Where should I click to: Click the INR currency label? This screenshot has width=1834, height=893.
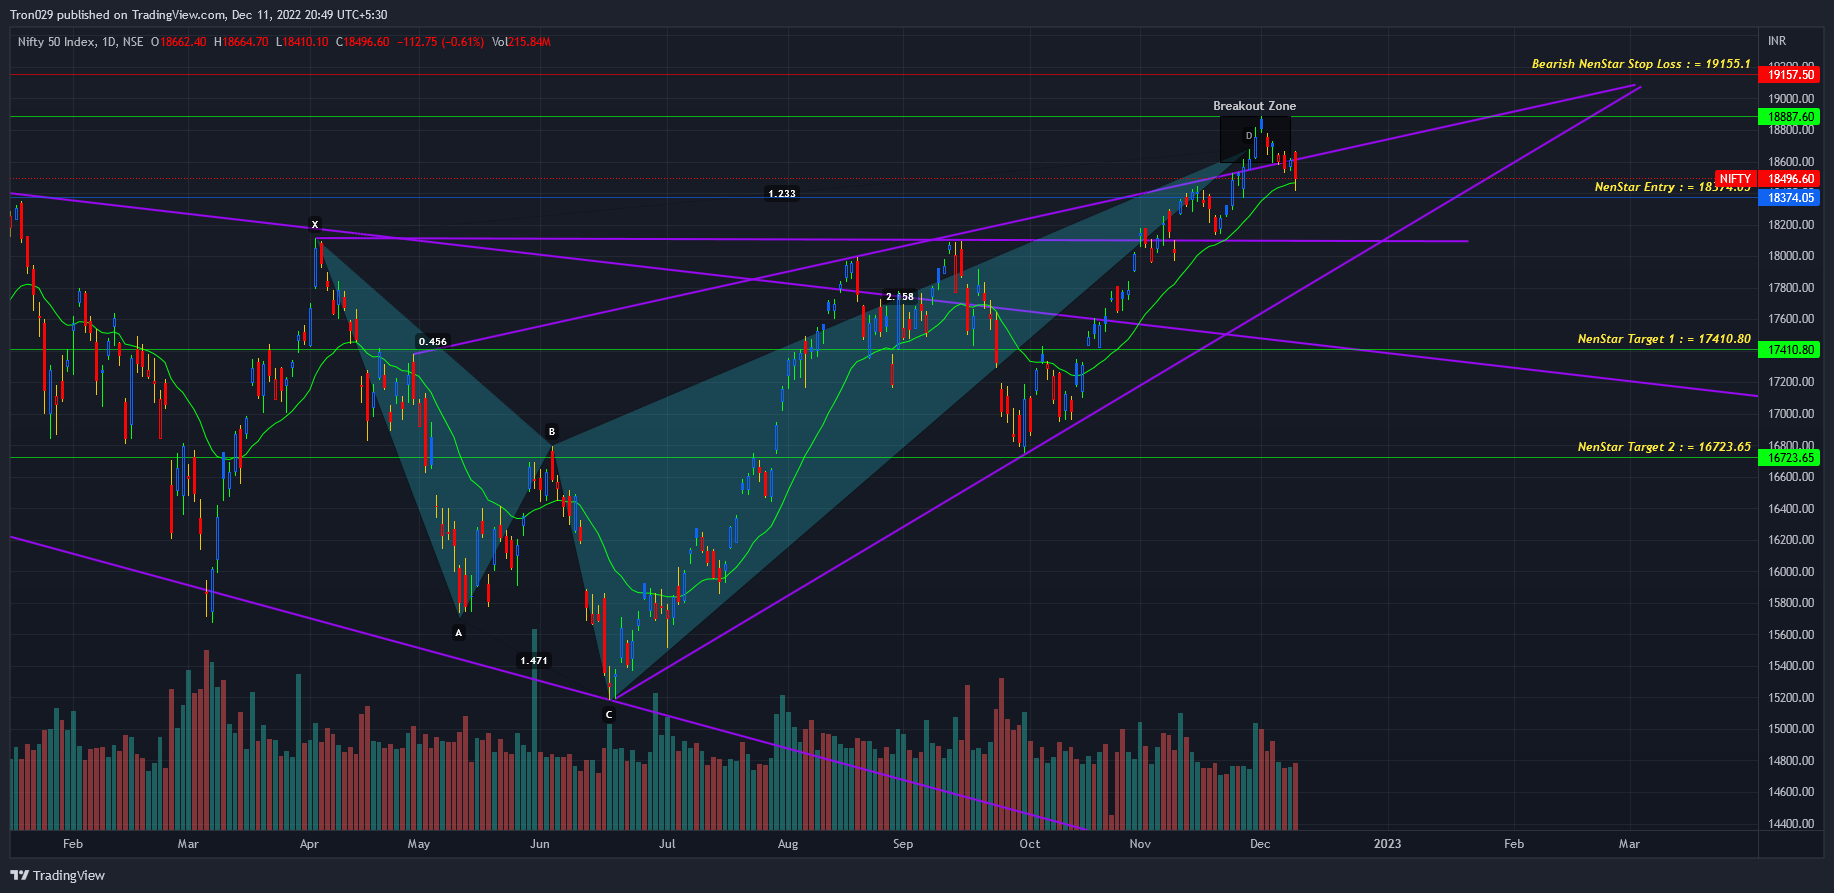(x=1777, y=41)
